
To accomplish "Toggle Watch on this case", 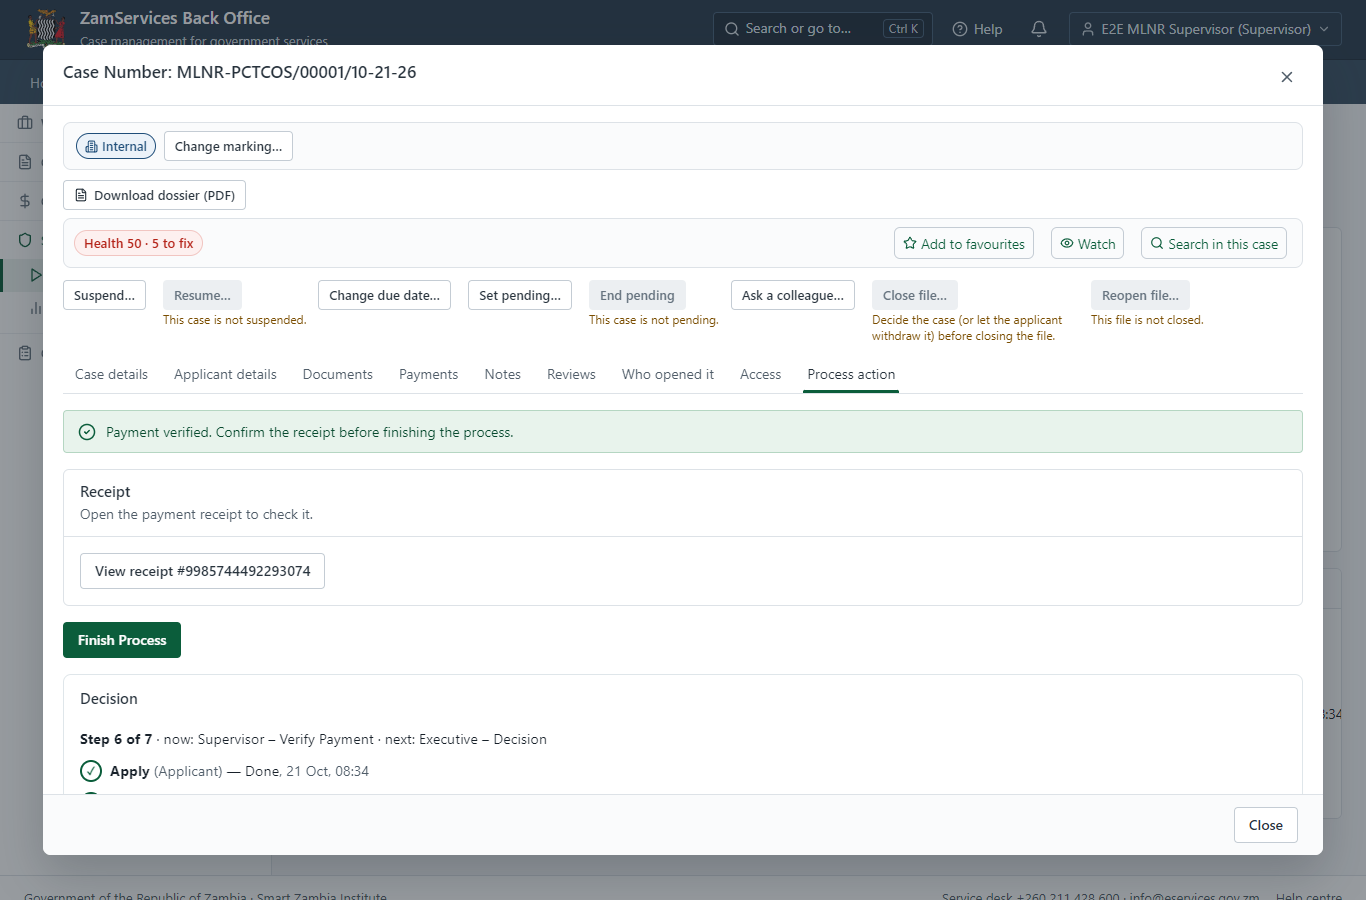I will [x=1087, y=244].
